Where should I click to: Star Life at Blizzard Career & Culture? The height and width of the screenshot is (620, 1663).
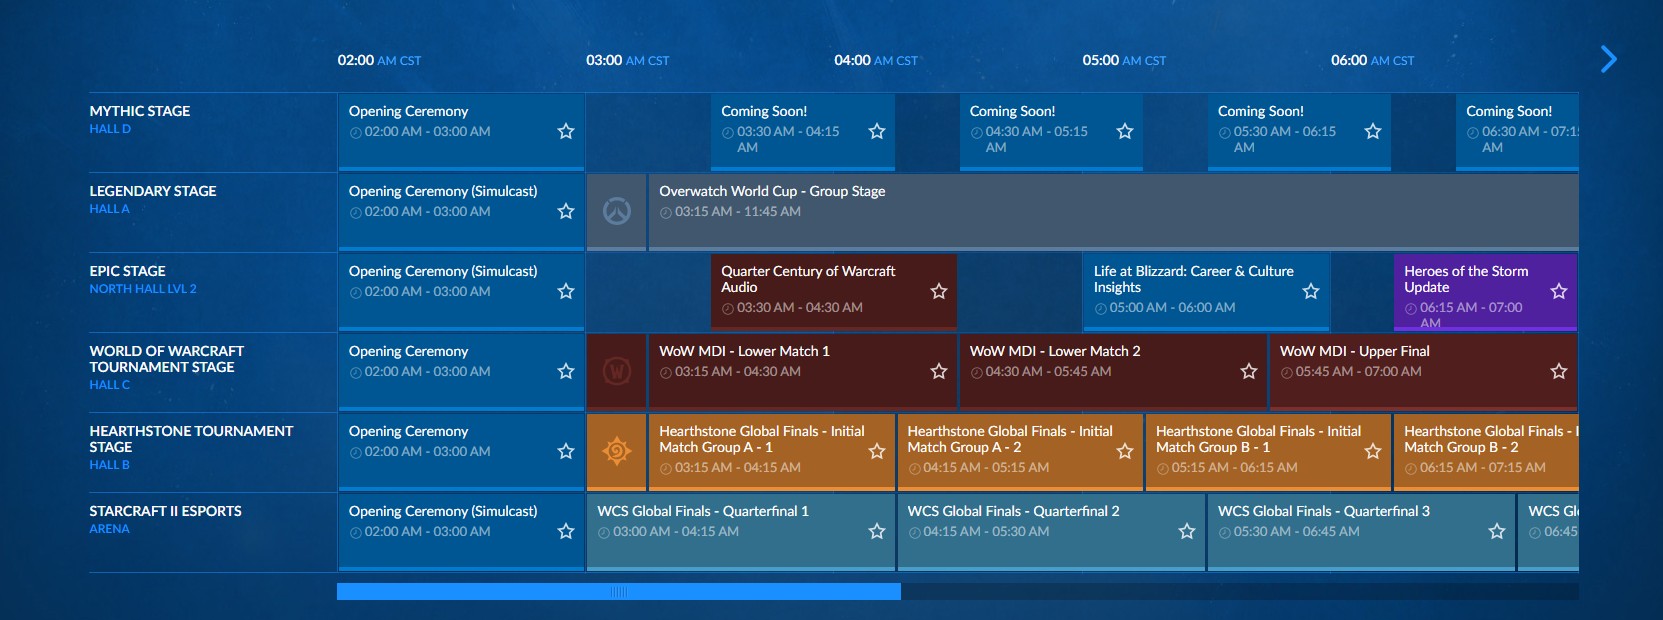coord(1311,291)
